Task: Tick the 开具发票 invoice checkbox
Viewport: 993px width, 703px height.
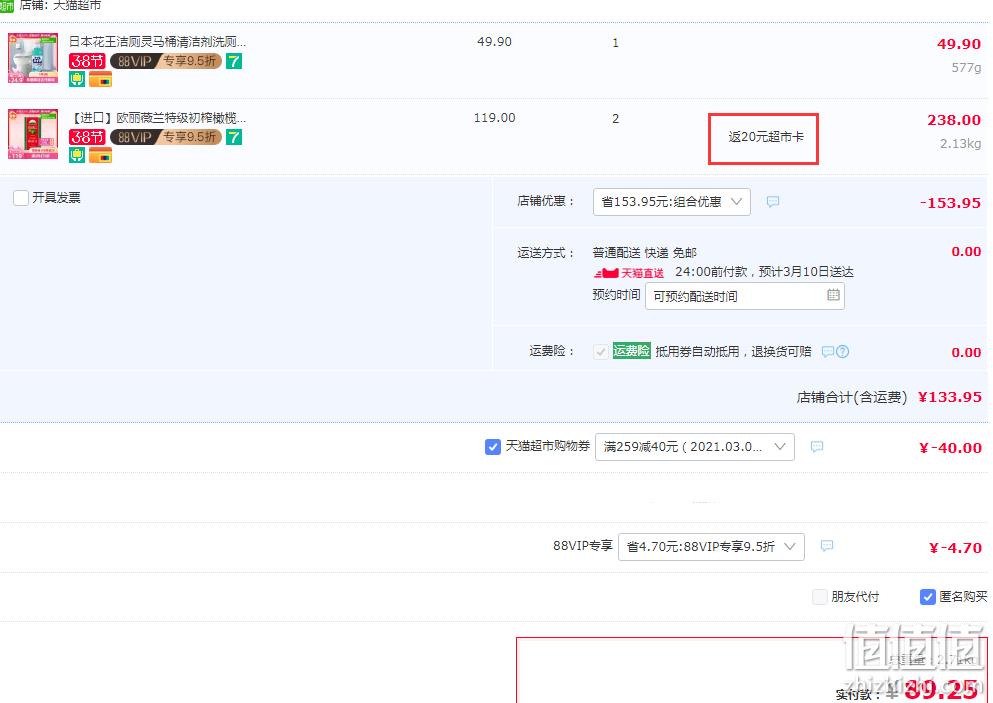Action: point(21,198)
